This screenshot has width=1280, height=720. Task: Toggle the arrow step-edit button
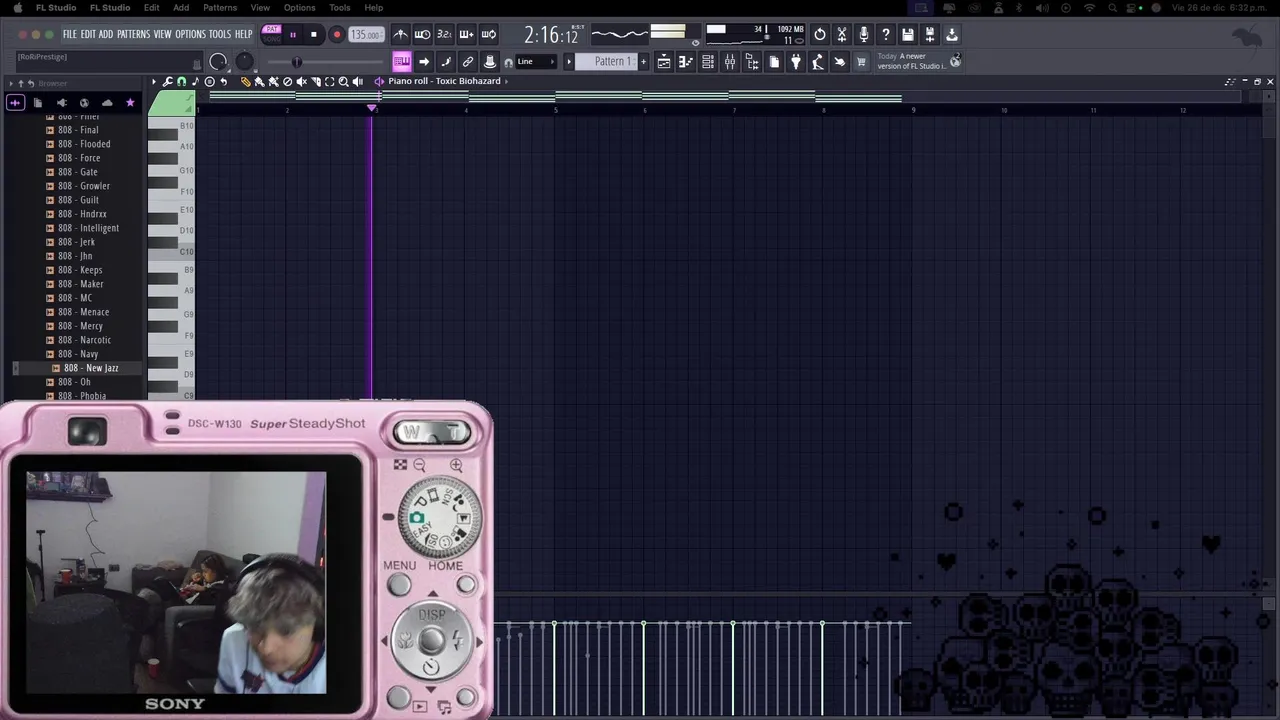tap(424, 62)
